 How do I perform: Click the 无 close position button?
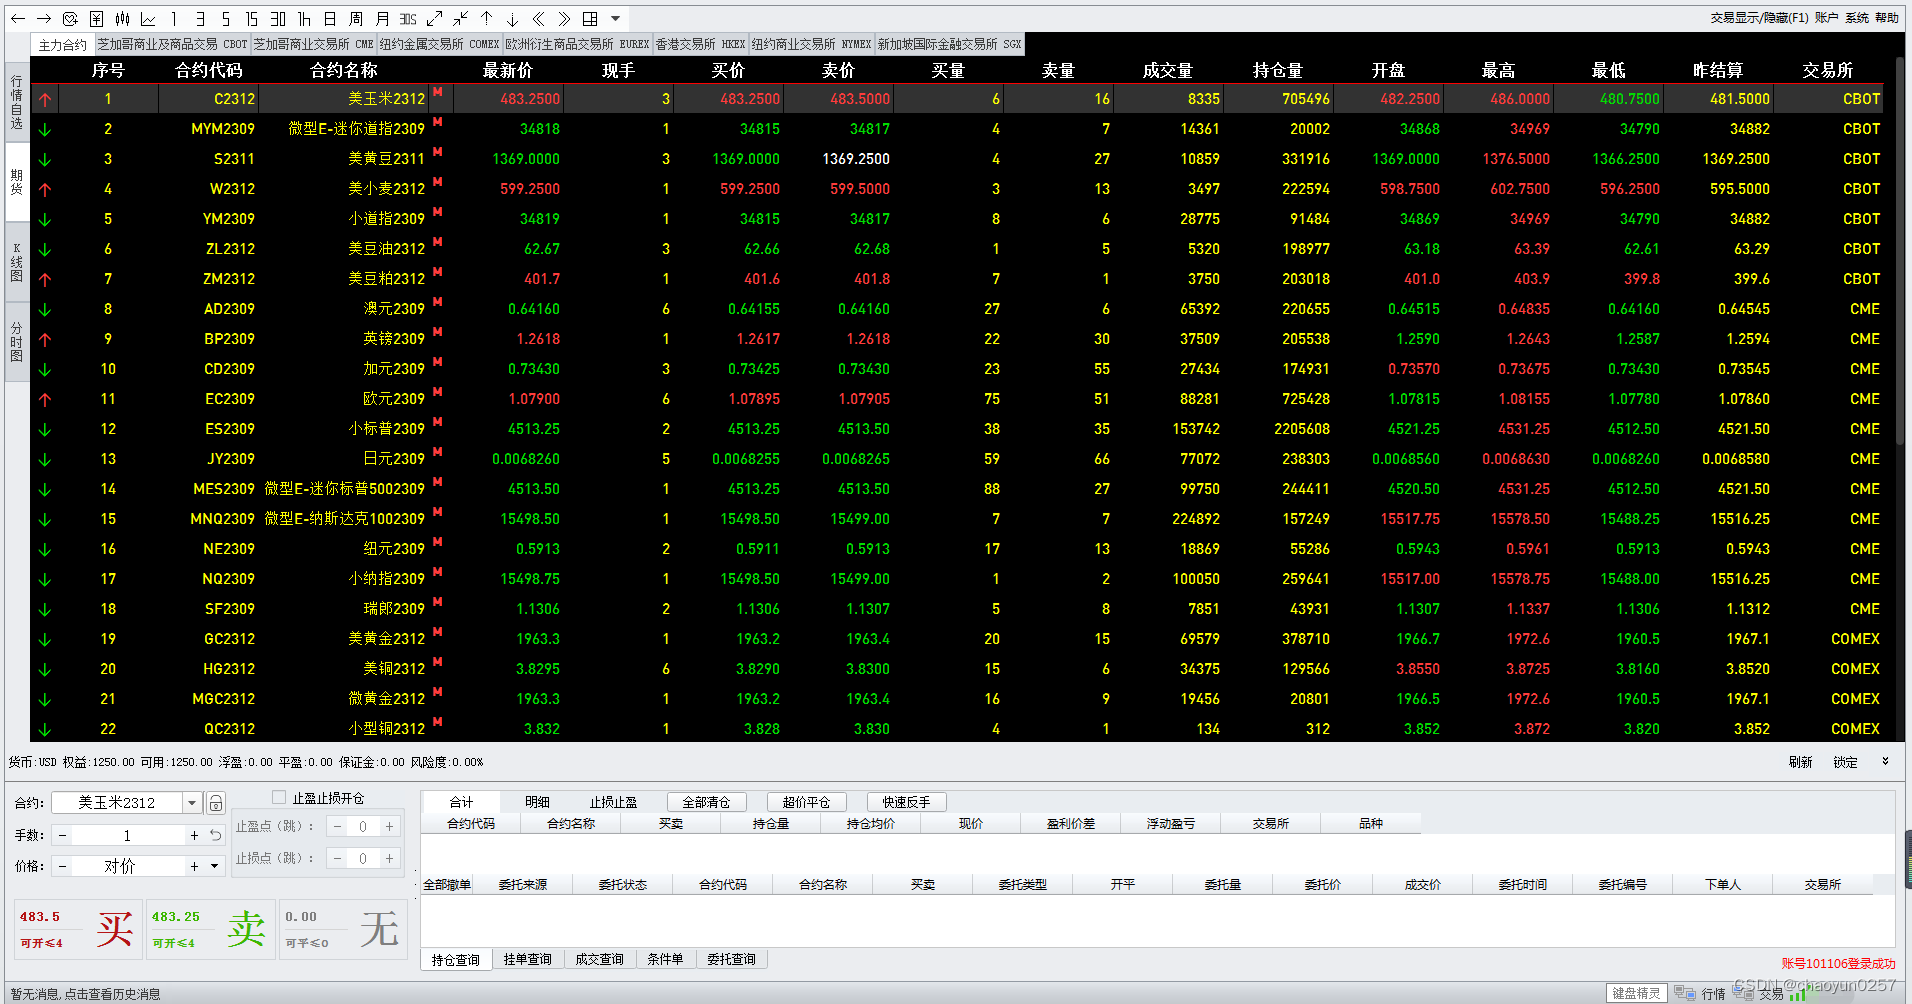[342, 929]
